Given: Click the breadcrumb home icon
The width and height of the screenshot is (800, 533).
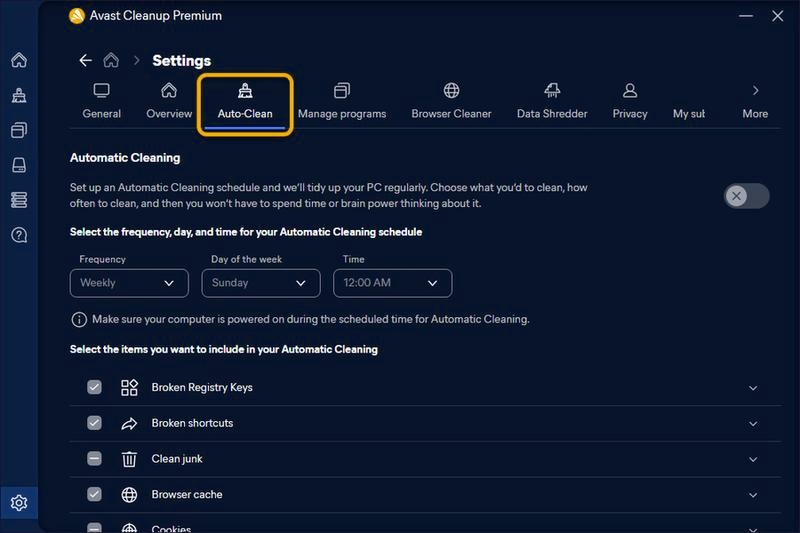Looking at the screenshot, I should [111, 60].
